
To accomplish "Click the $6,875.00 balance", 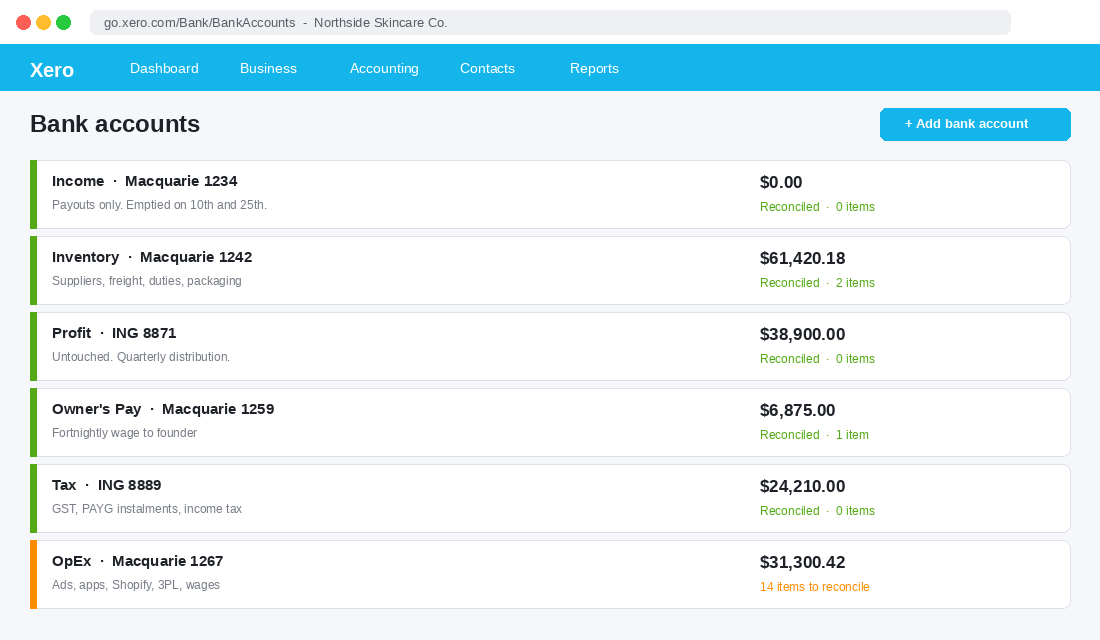I will pyautogui.click(x=798, y=410).
